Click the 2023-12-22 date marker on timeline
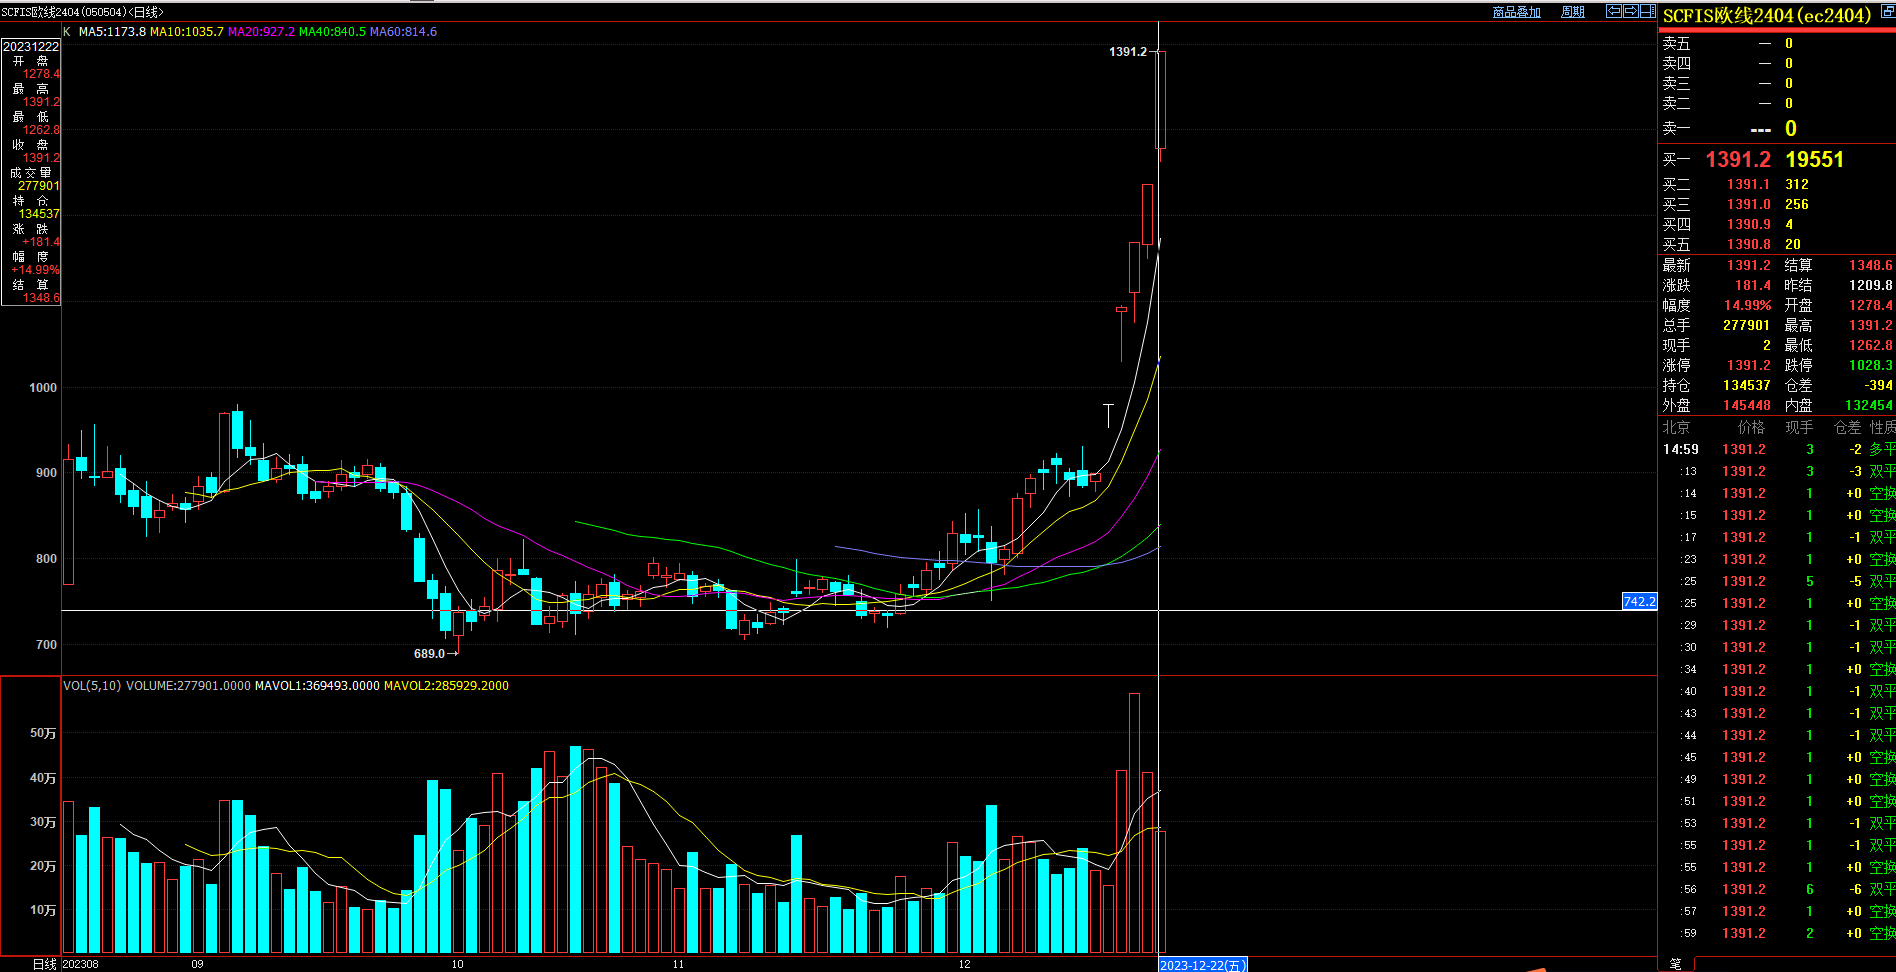 pos(1202,965)
